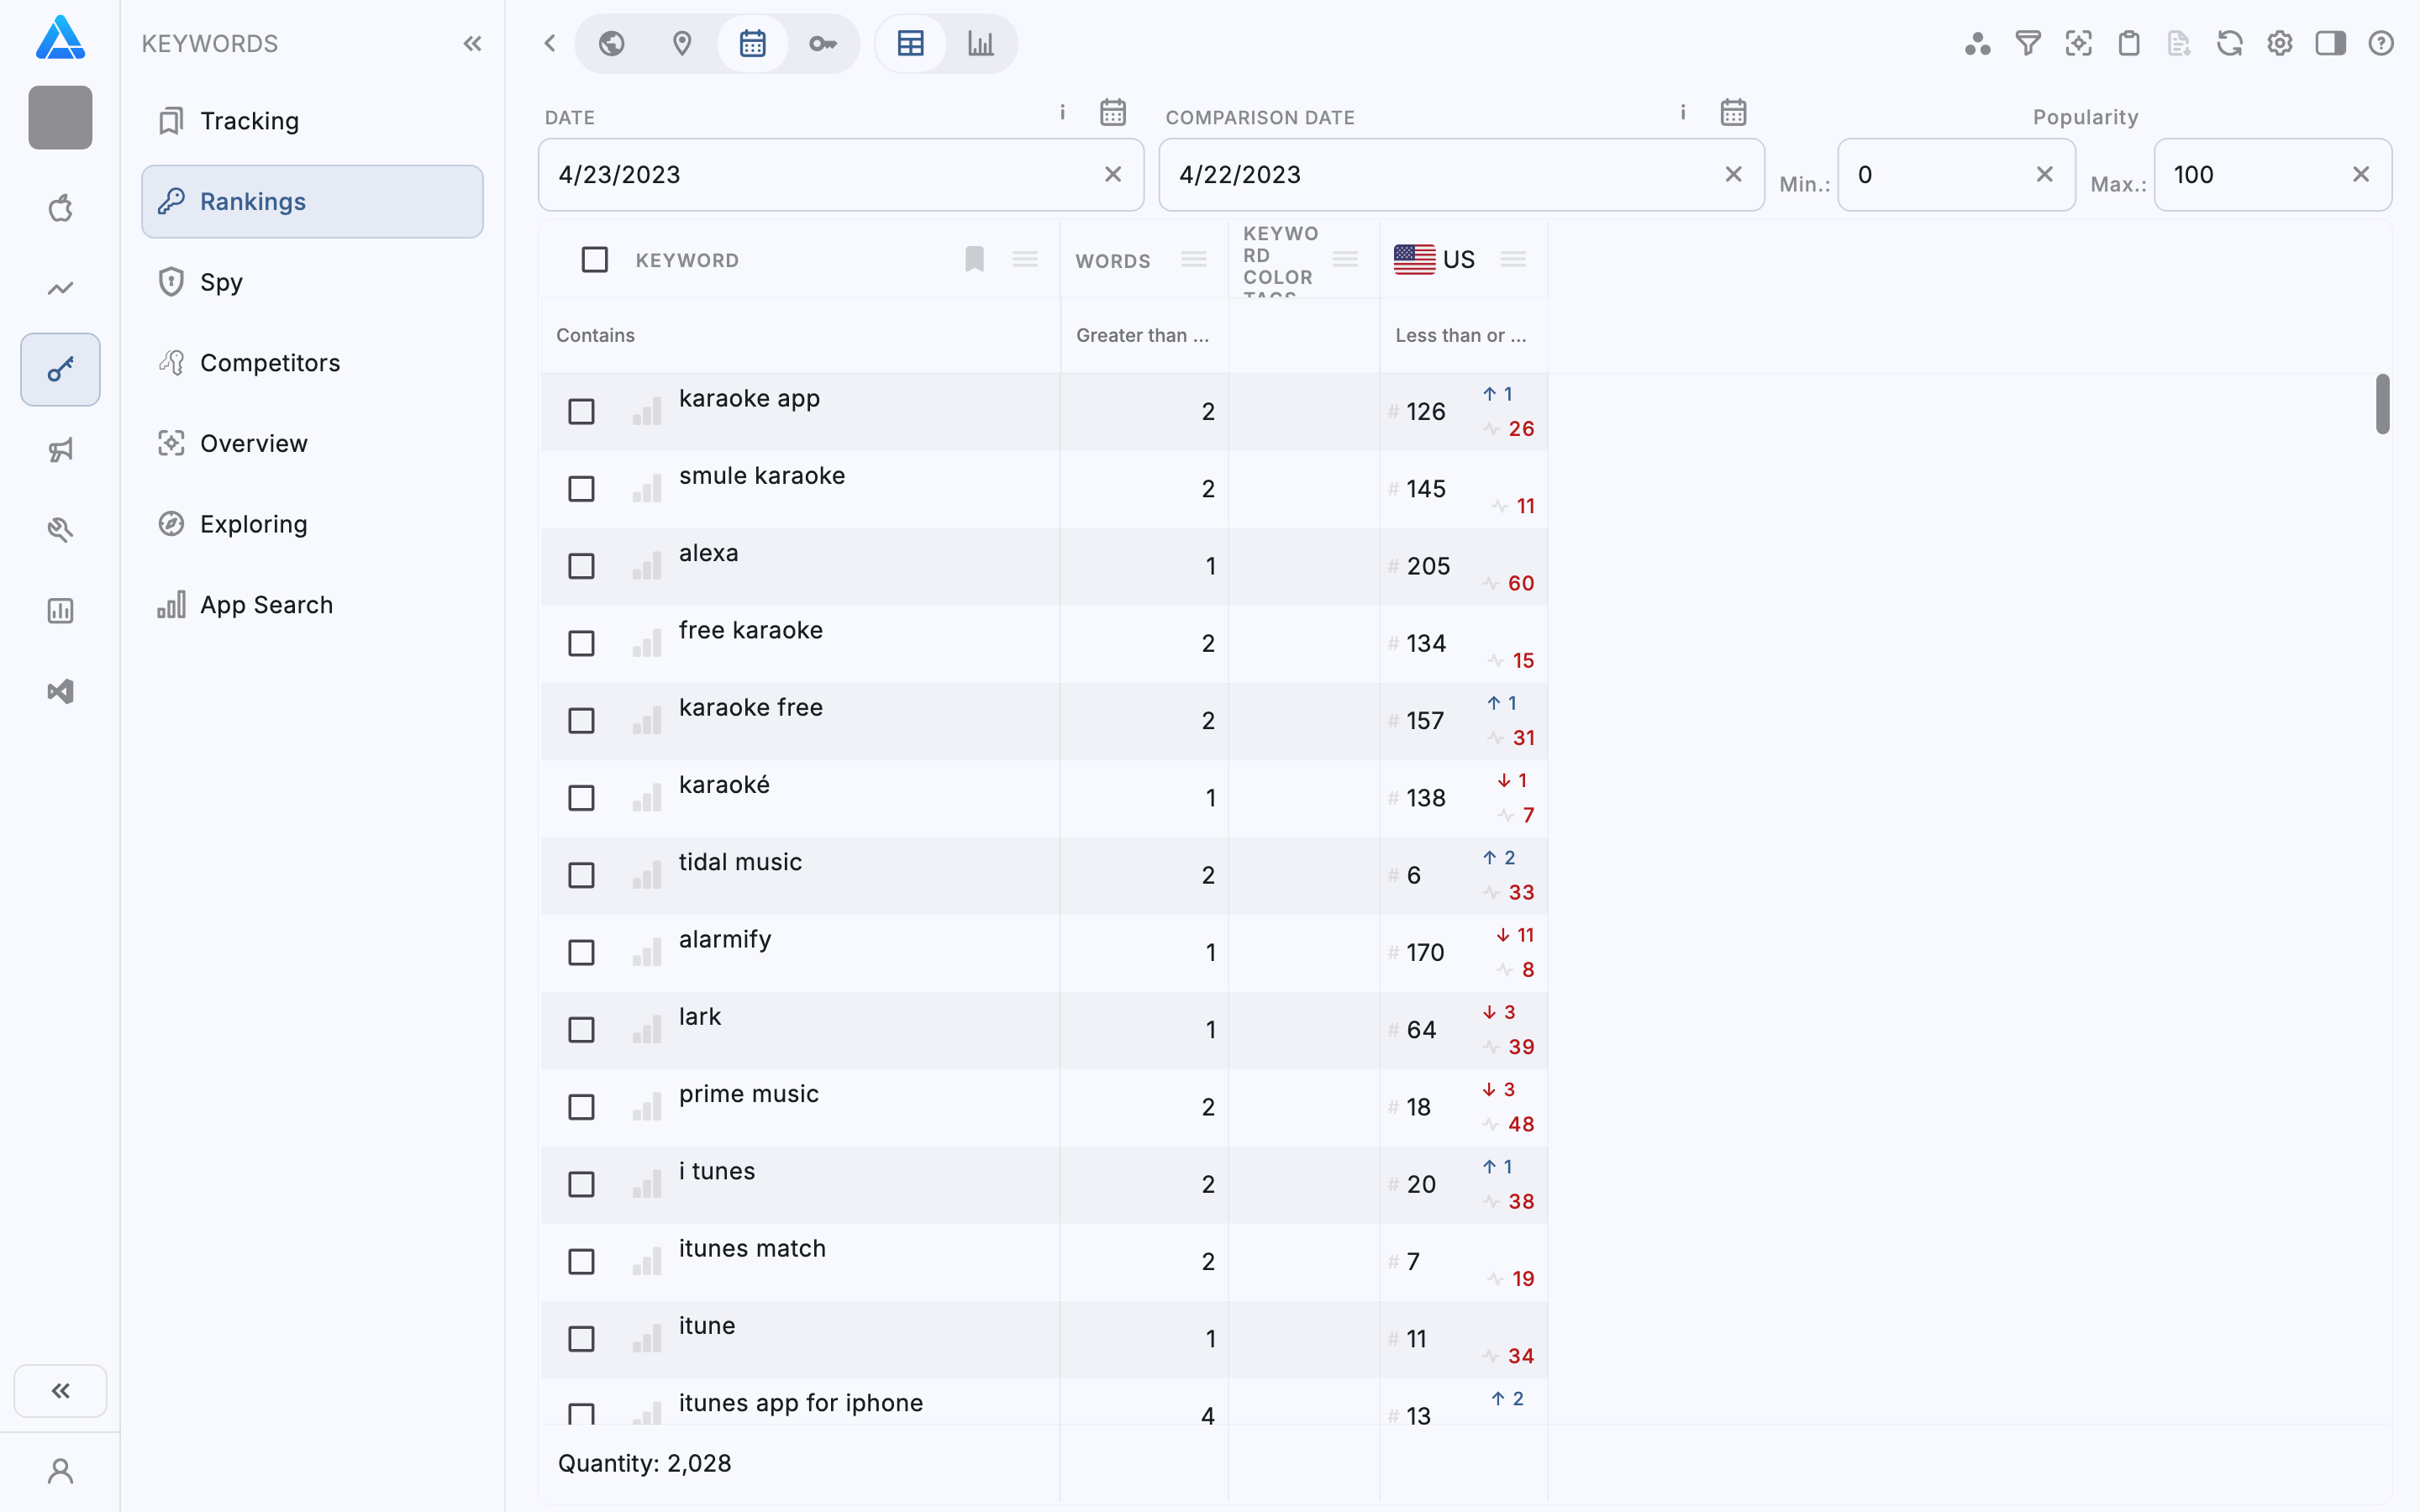This screenshot has height=1512, width=2420.
Task: Open the US column menu handle
Action: pyautogui.click(x=1513, y=260)
